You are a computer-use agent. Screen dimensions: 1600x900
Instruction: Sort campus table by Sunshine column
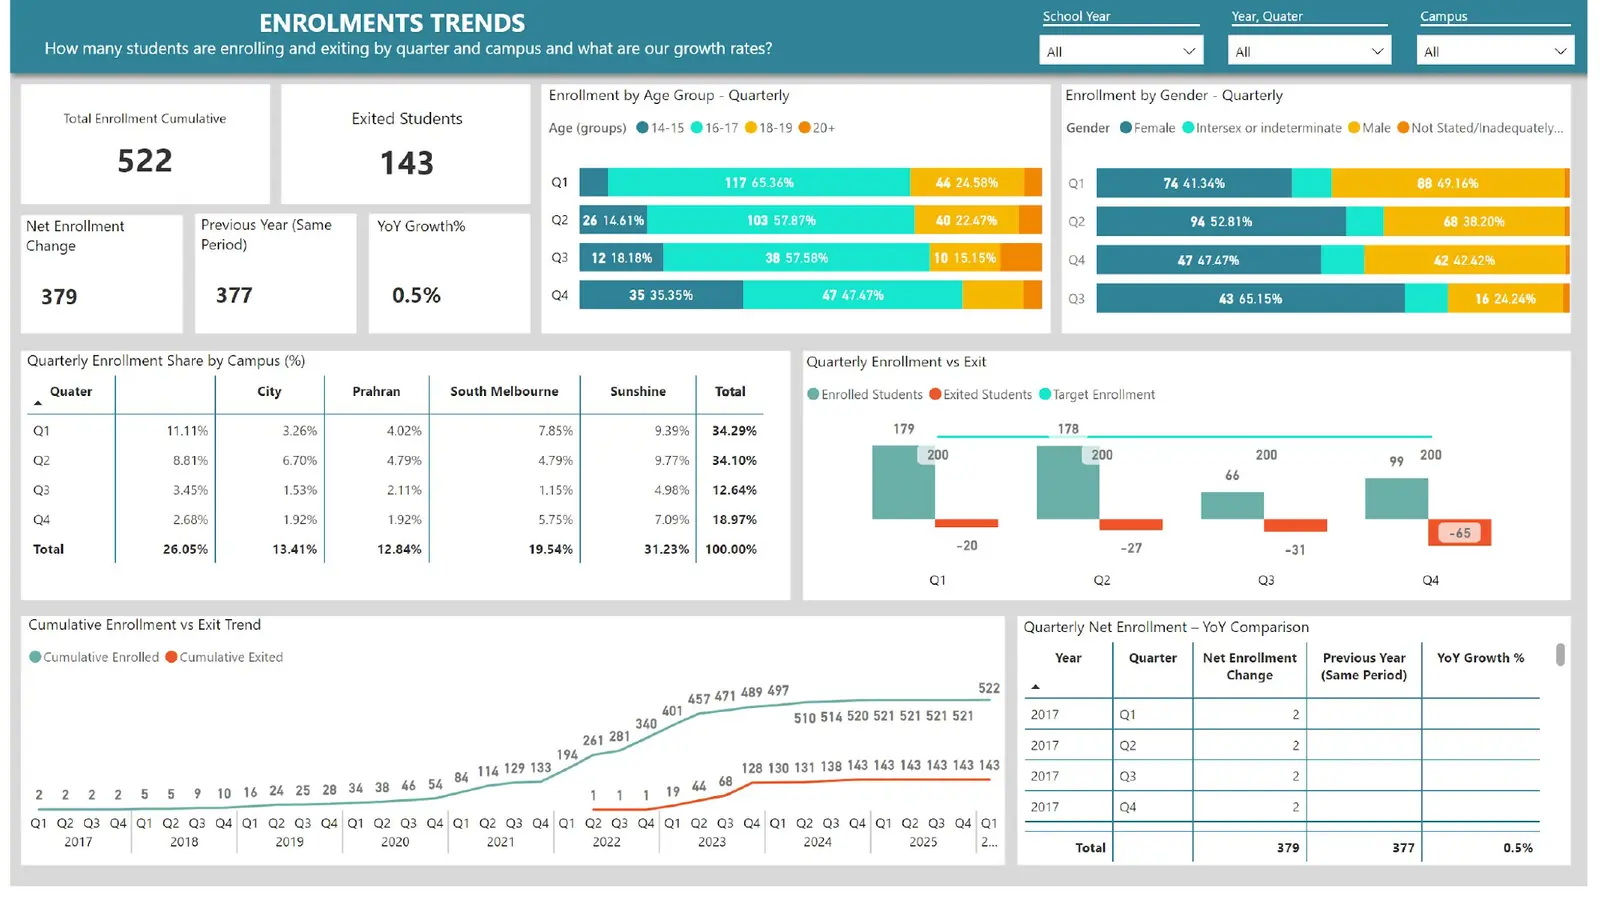pos(638,392)
